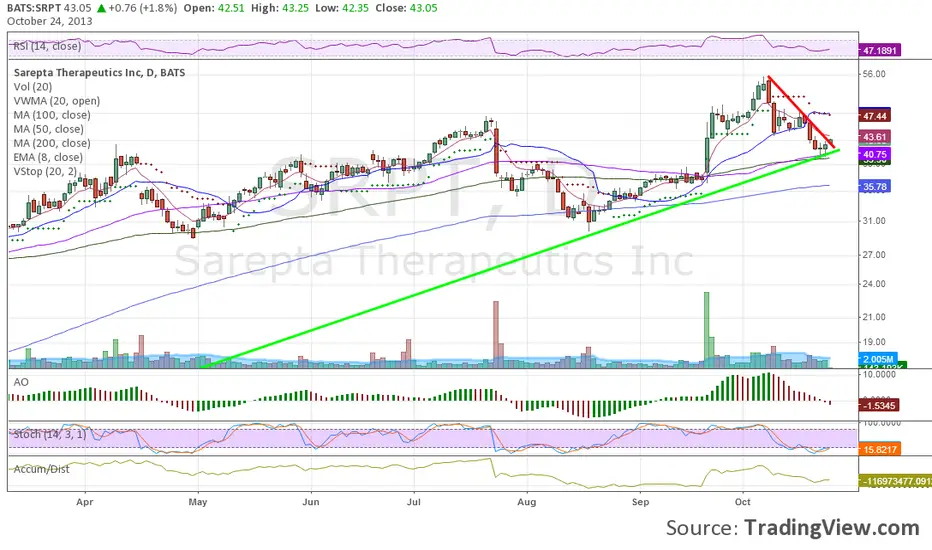The width and height of the screenshot is (932, 550).
Task: Select the 19.00 price axis label
Action: tap(874, 342)
